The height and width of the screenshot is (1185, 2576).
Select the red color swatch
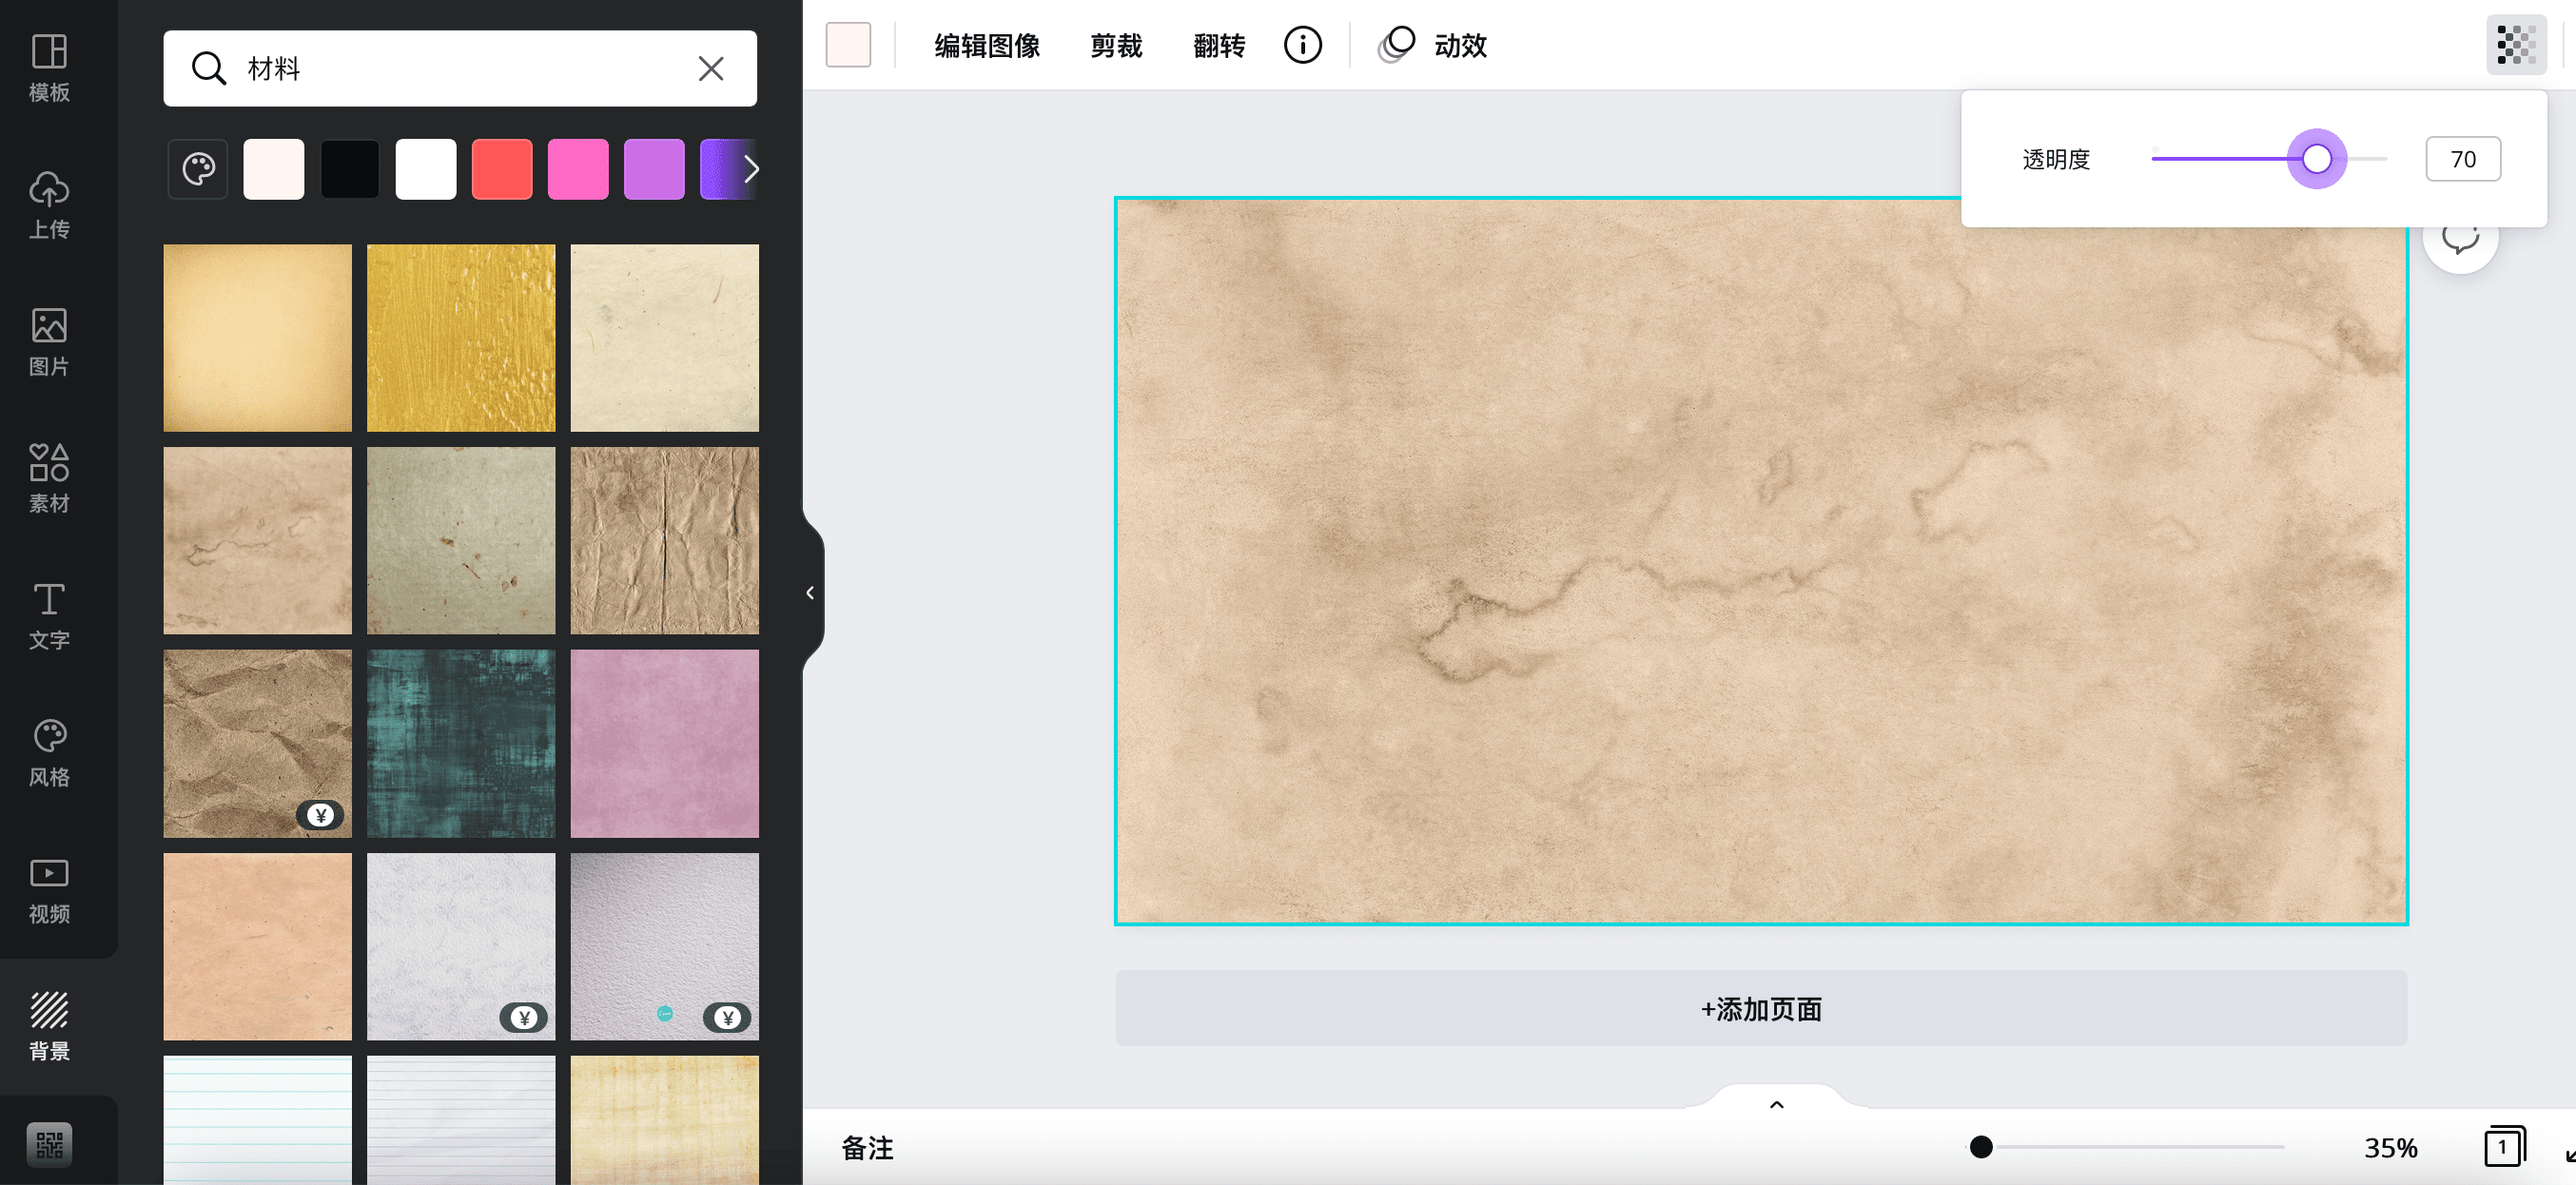502,169
